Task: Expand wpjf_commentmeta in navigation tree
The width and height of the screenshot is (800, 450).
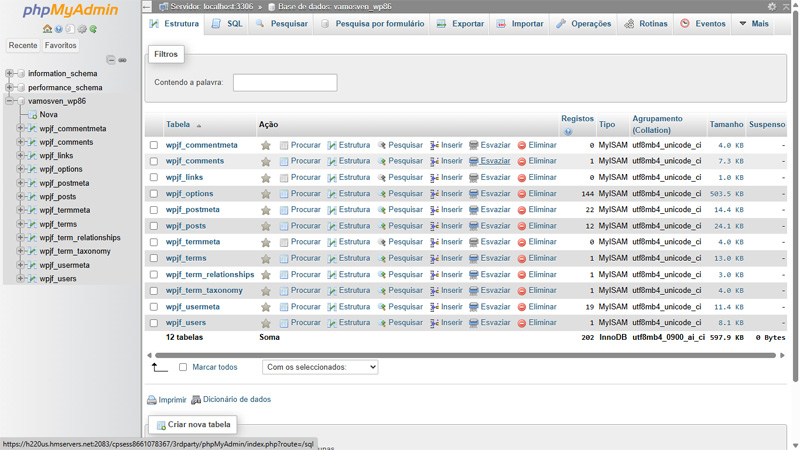Action: [x=20, y=128]
